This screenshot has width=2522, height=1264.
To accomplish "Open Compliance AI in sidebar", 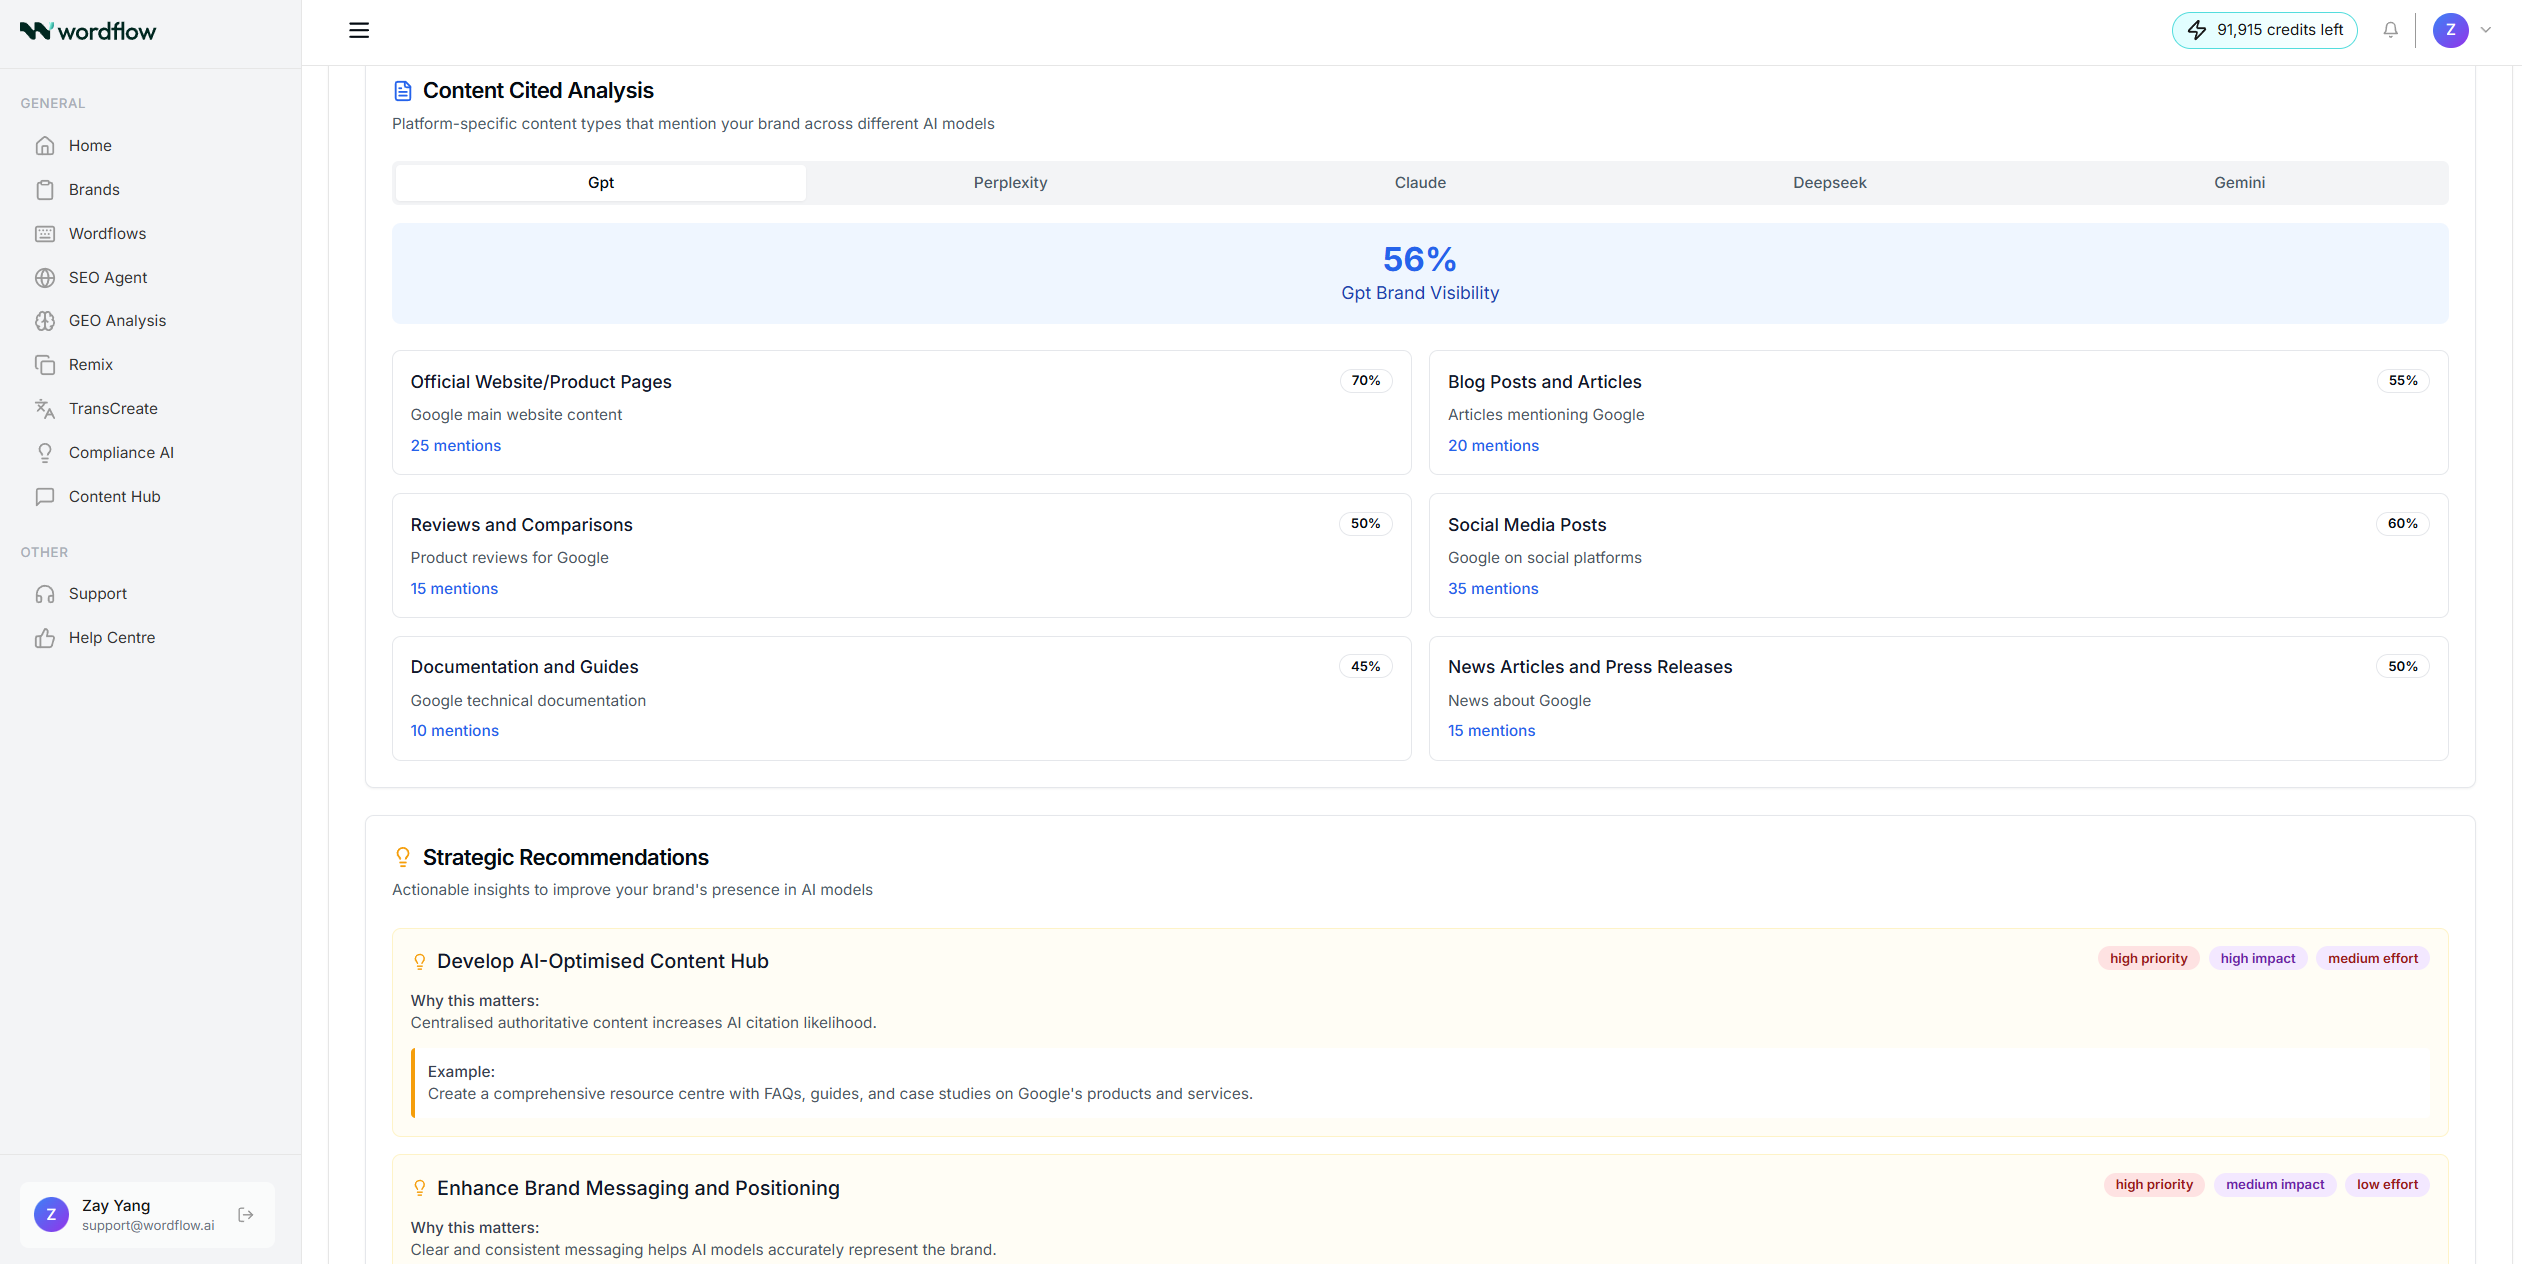I will point(121,453).
